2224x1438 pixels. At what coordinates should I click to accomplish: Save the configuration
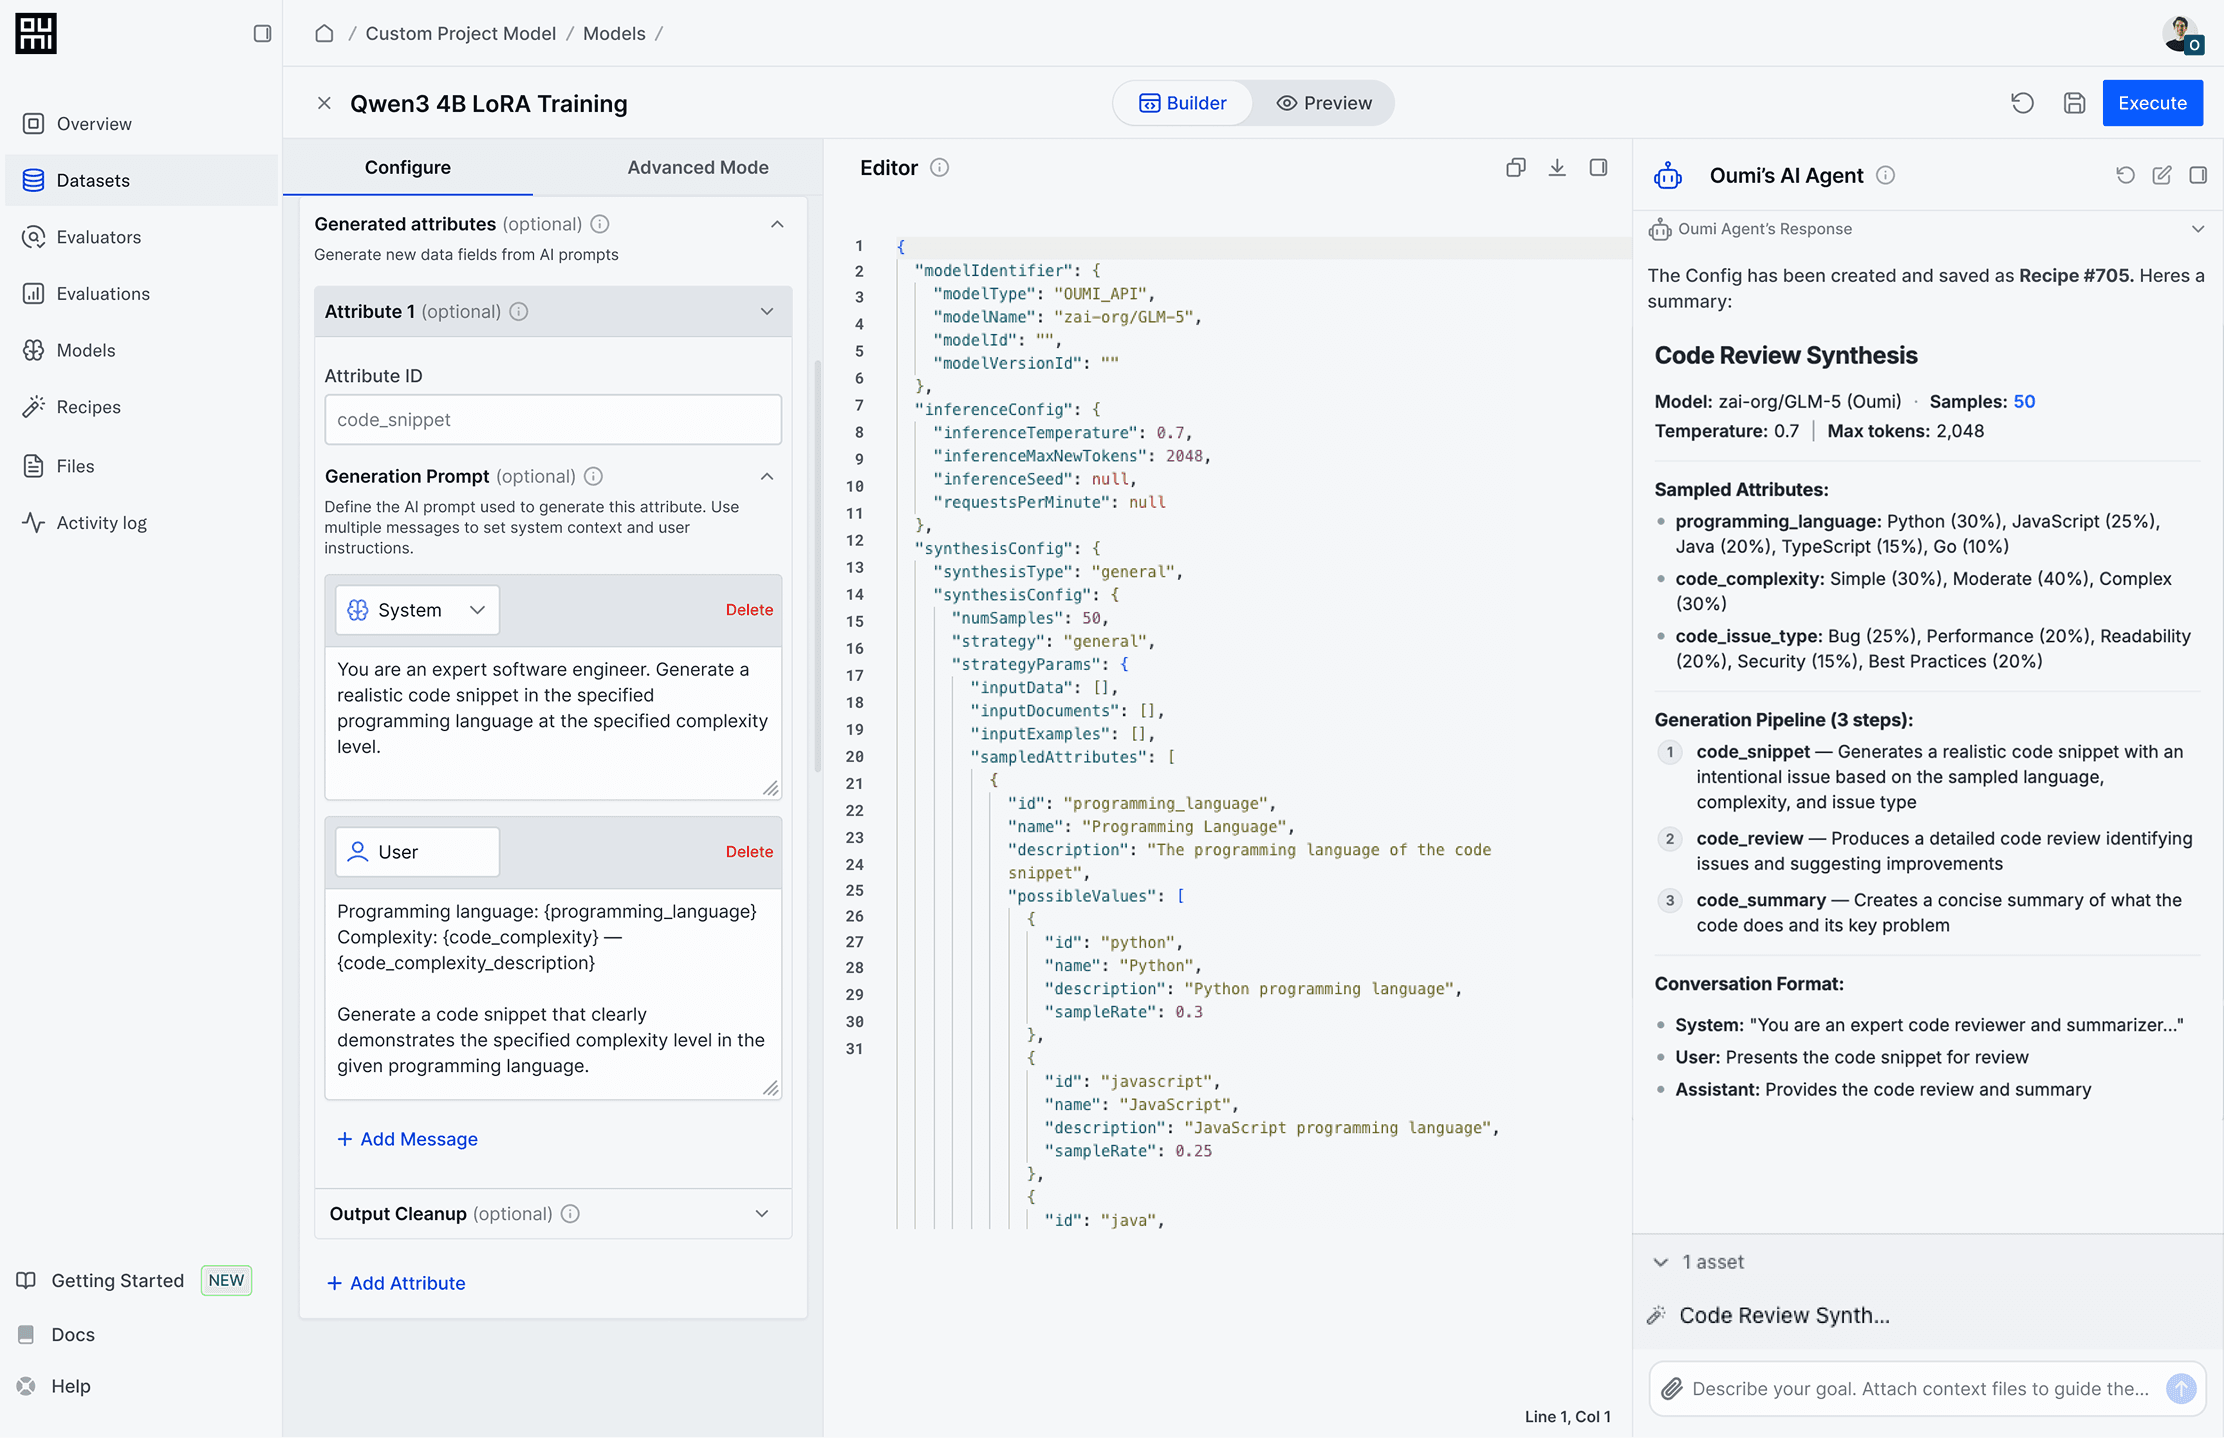[x=2074, y=103]
